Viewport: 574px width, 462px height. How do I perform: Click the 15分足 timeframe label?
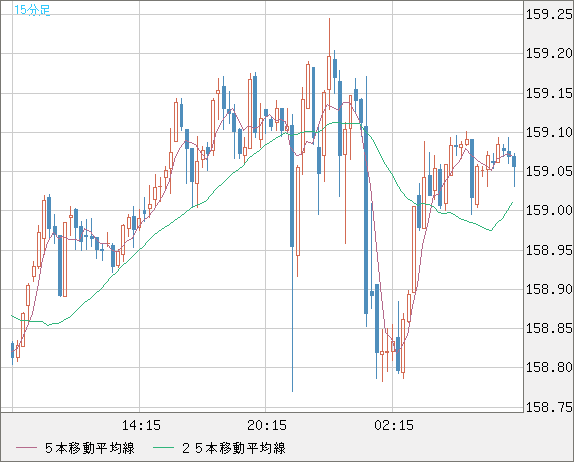(32, 10)
